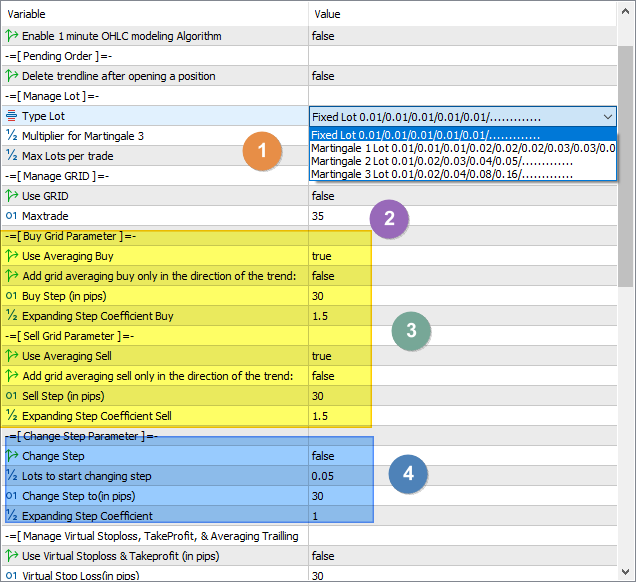Click the Use Averaging Buy arrow icon
This screenshot has width=636, height=582.
click(x=12, y=256)
